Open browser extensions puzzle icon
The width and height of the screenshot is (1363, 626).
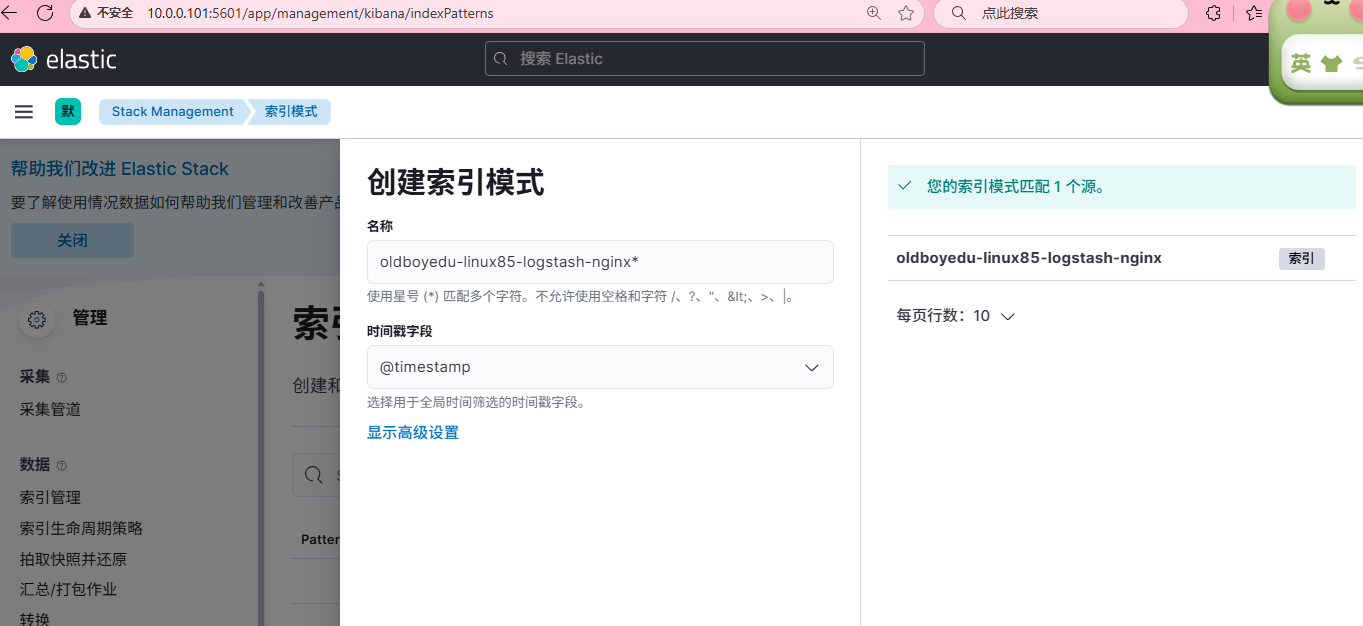coord(1213,13)
